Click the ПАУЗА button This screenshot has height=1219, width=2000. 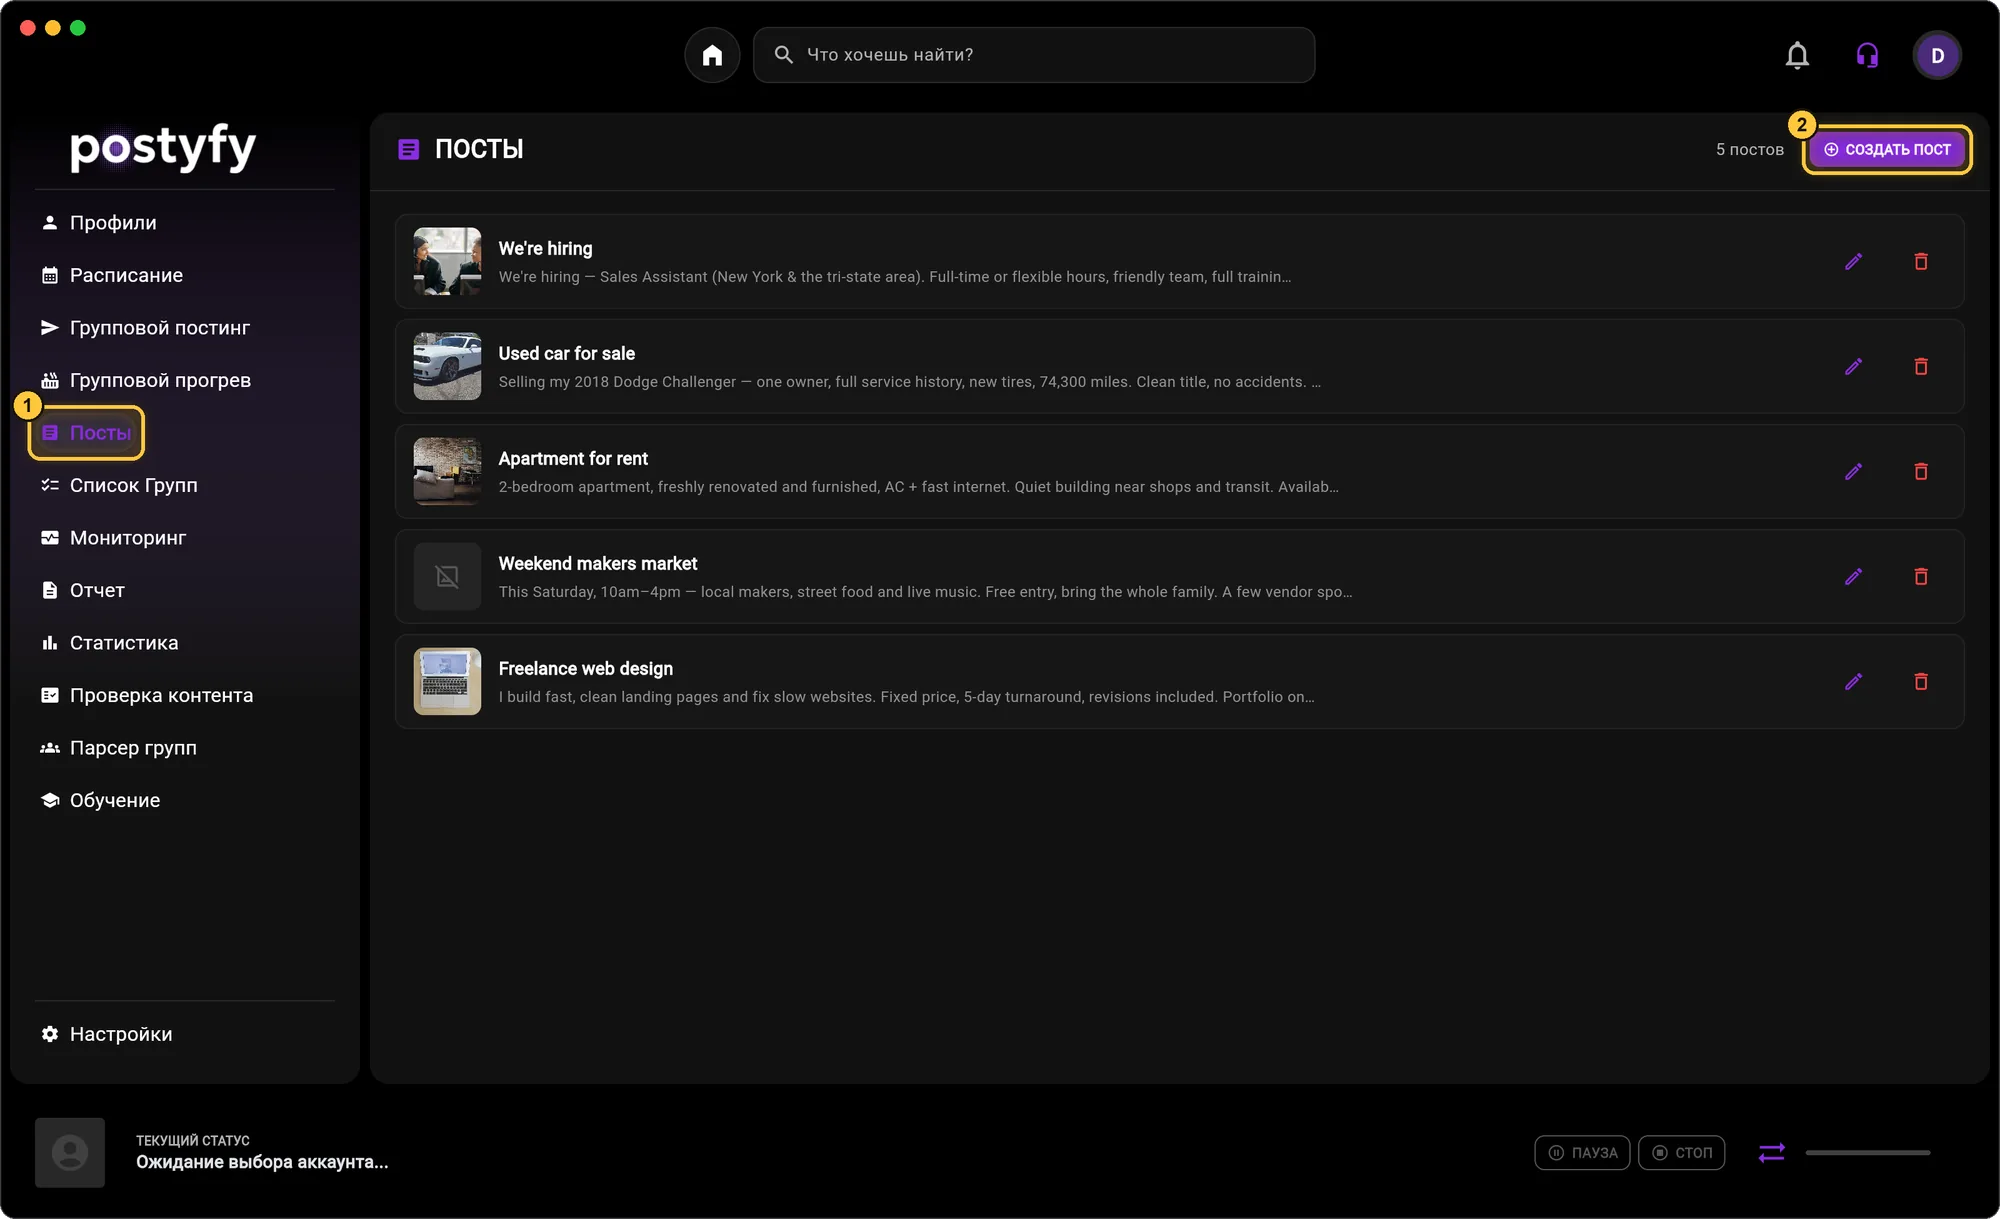pyautogui.click(x=1583, y=1153)
